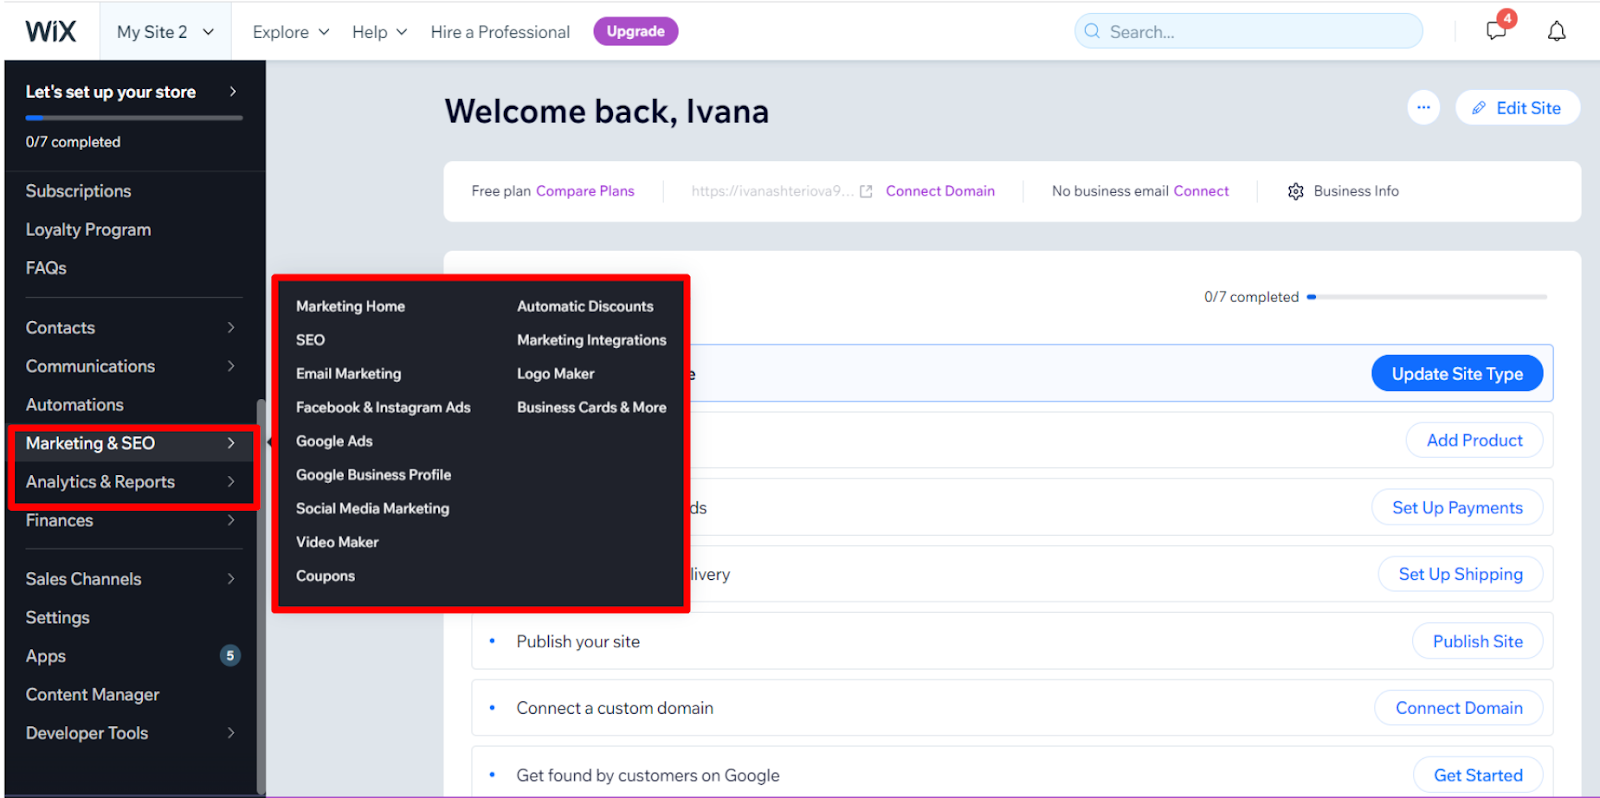The width and height of the screenshot is (1600, 798).
Task: Click the Business Info link
Action: 1356,191
